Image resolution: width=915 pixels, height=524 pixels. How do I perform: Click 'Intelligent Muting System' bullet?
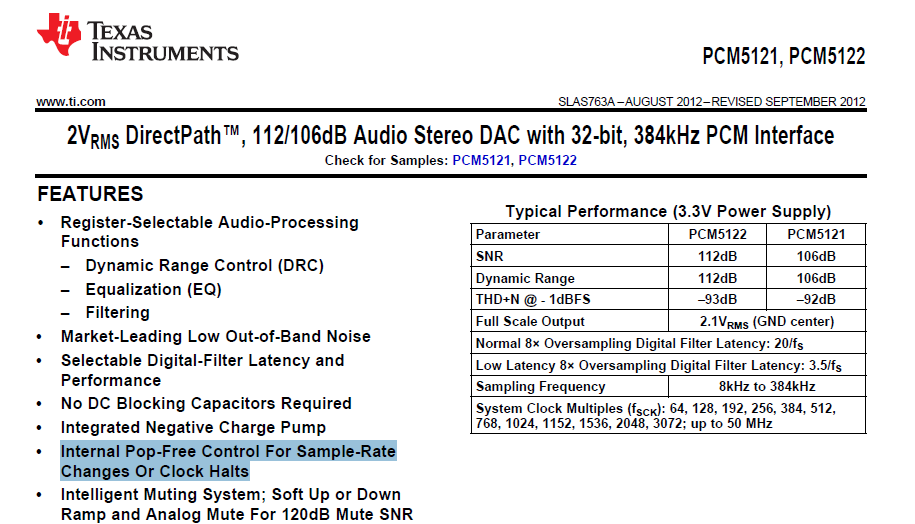pos(237,504)
